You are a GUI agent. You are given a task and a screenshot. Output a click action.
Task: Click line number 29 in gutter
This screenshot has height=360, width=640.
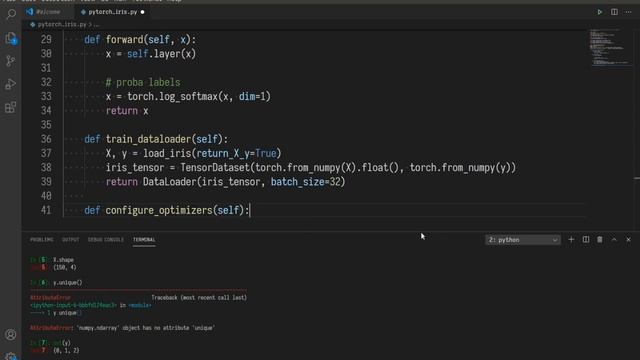coord(46,40)
